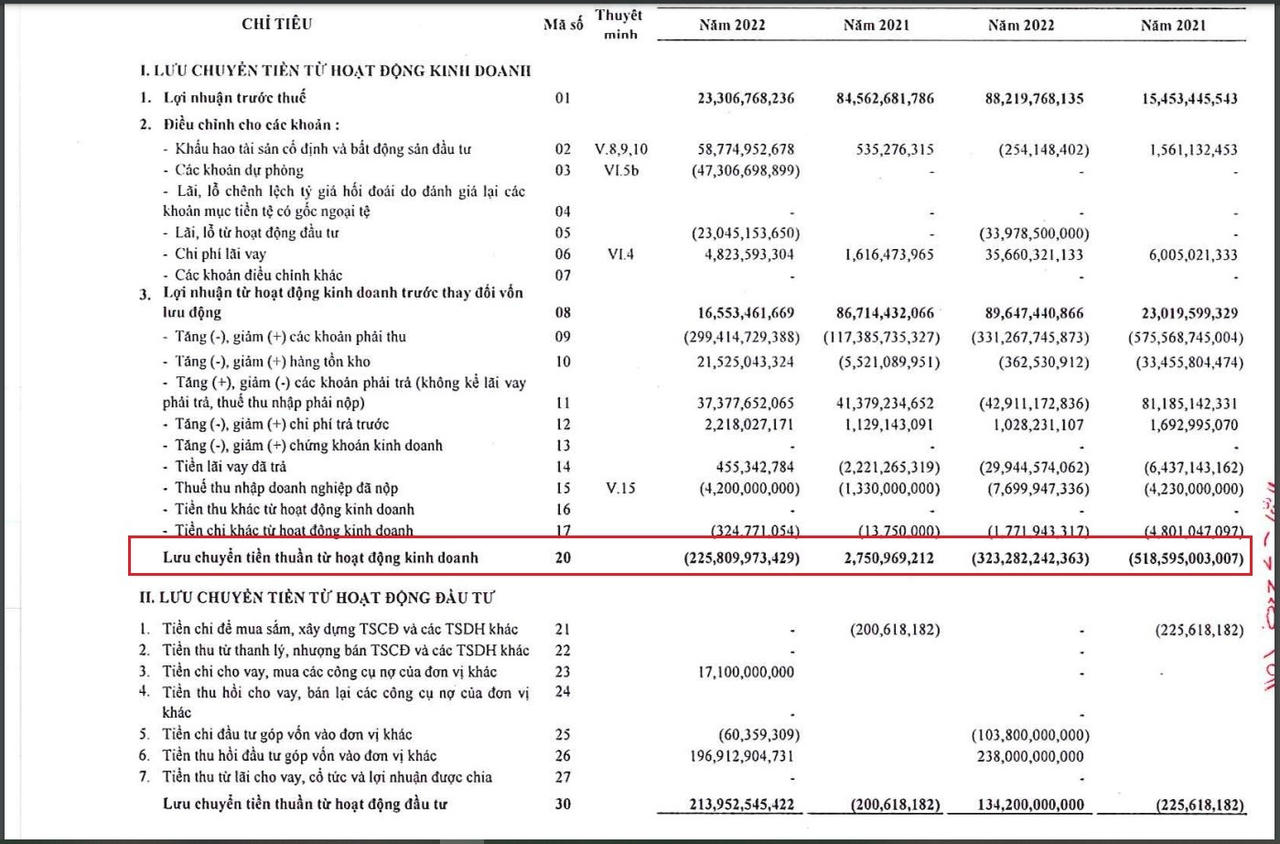Select "Thuế thu nhập doanh nghiệp đã nộp" row label
Viewport: 1280px width, 844px height.
pos(287,488)
